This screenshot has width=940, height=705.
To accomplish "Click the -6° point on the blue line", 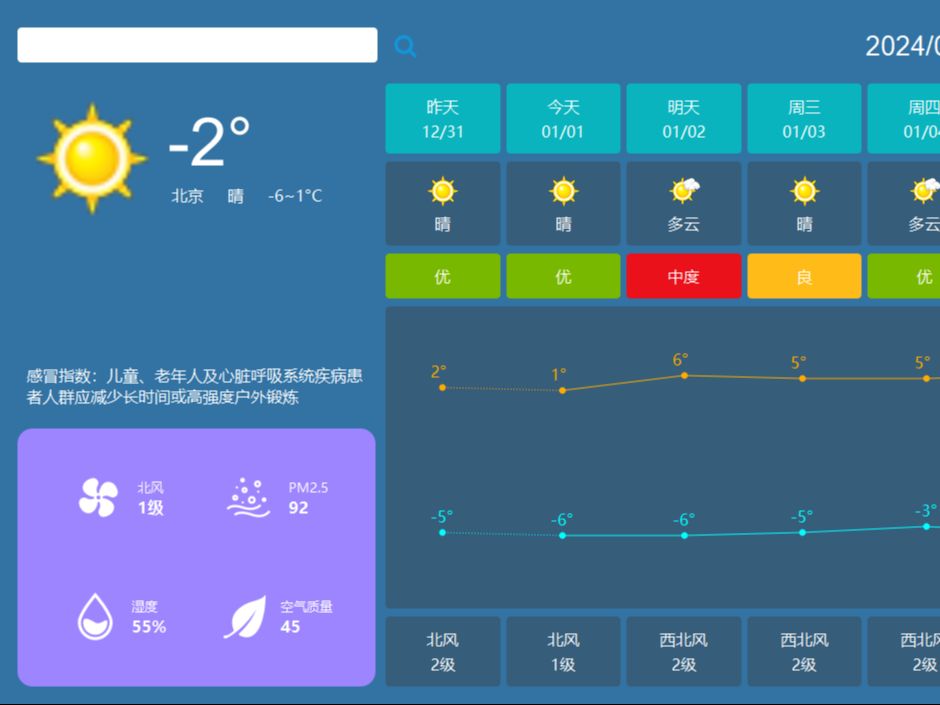I will click(x=563, y=536).
